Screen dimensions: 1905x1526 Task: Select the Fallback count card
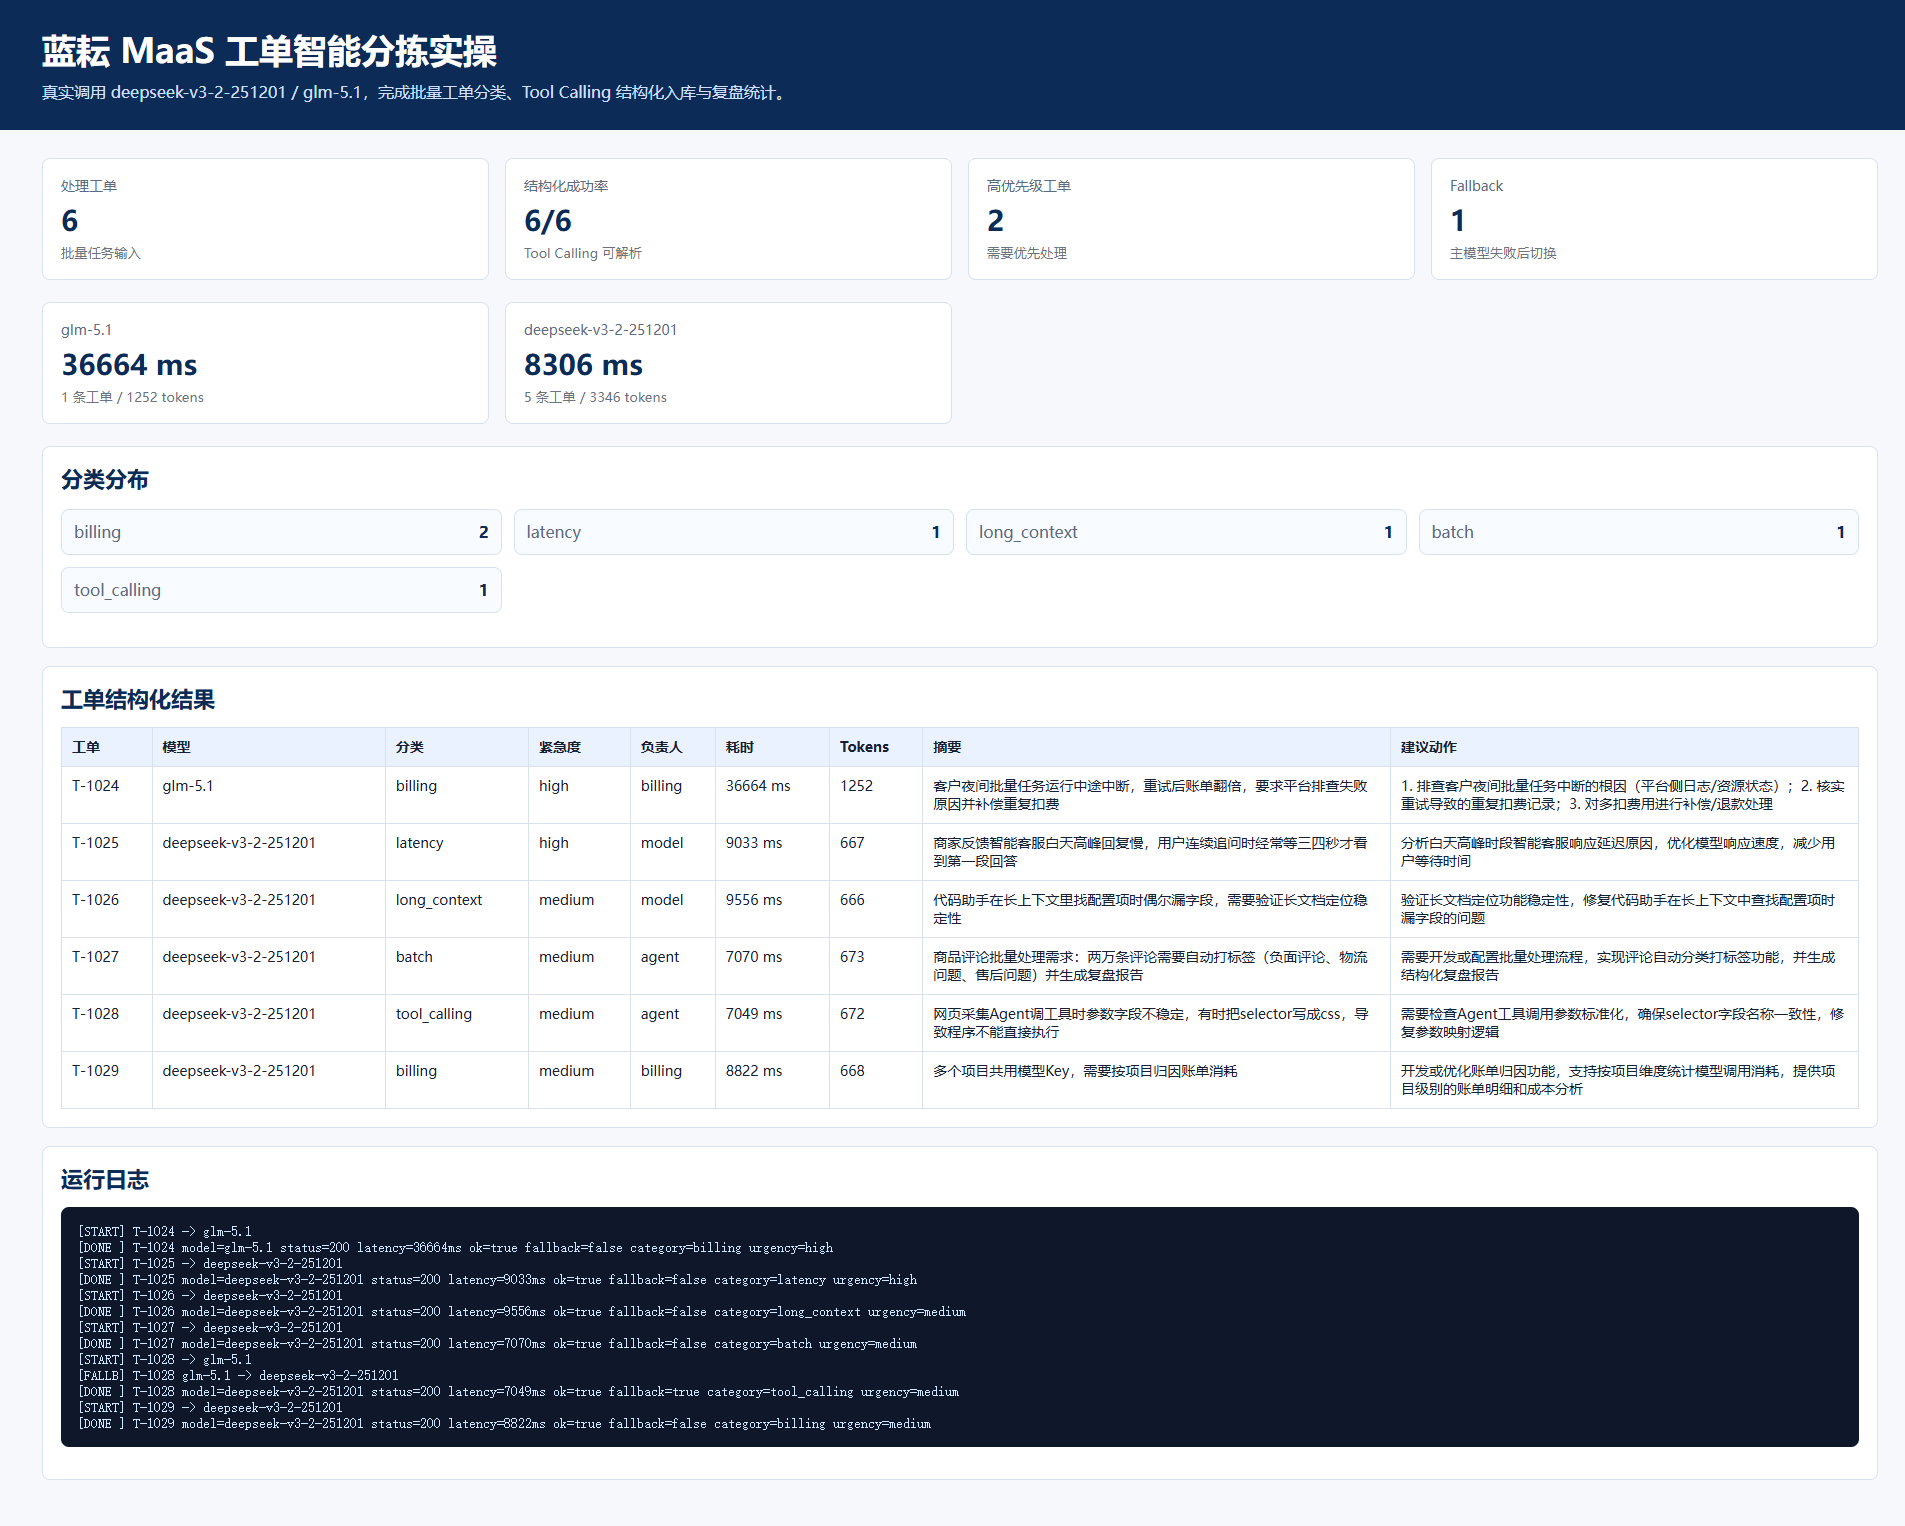(x=1654, y=219)
